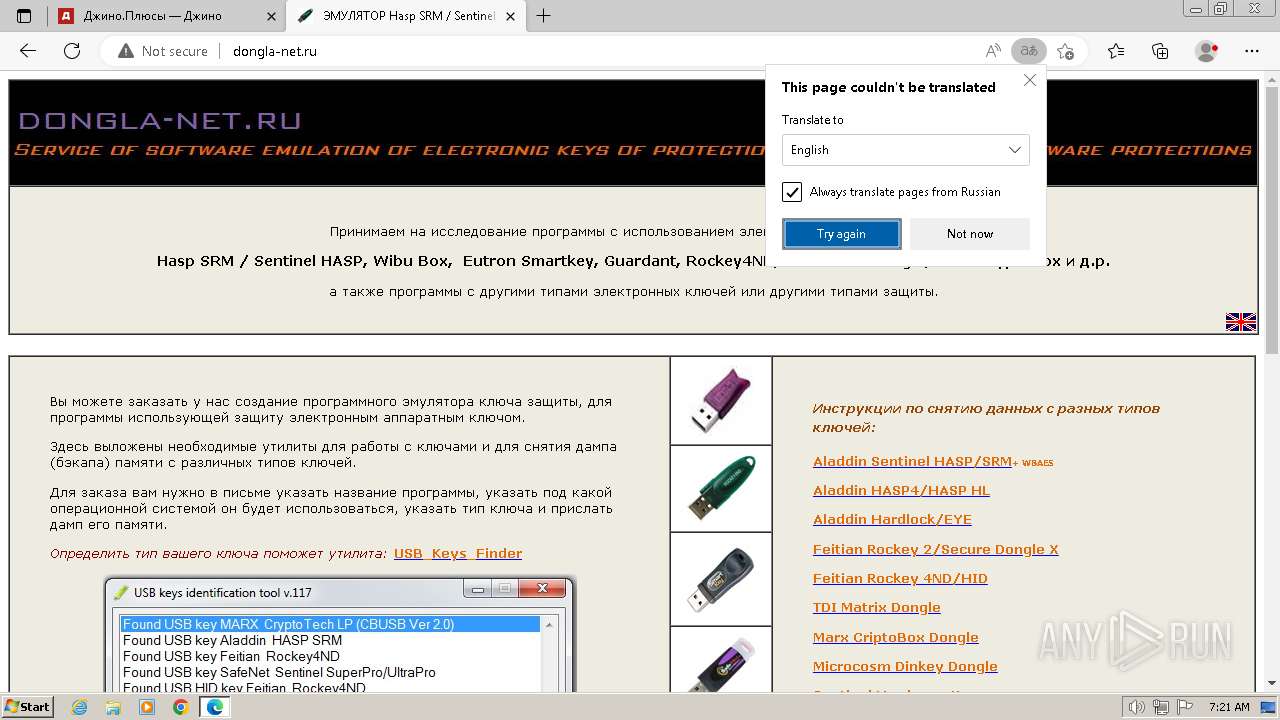Click the Try again button
1280x720 pixels.
coord(841,234)
